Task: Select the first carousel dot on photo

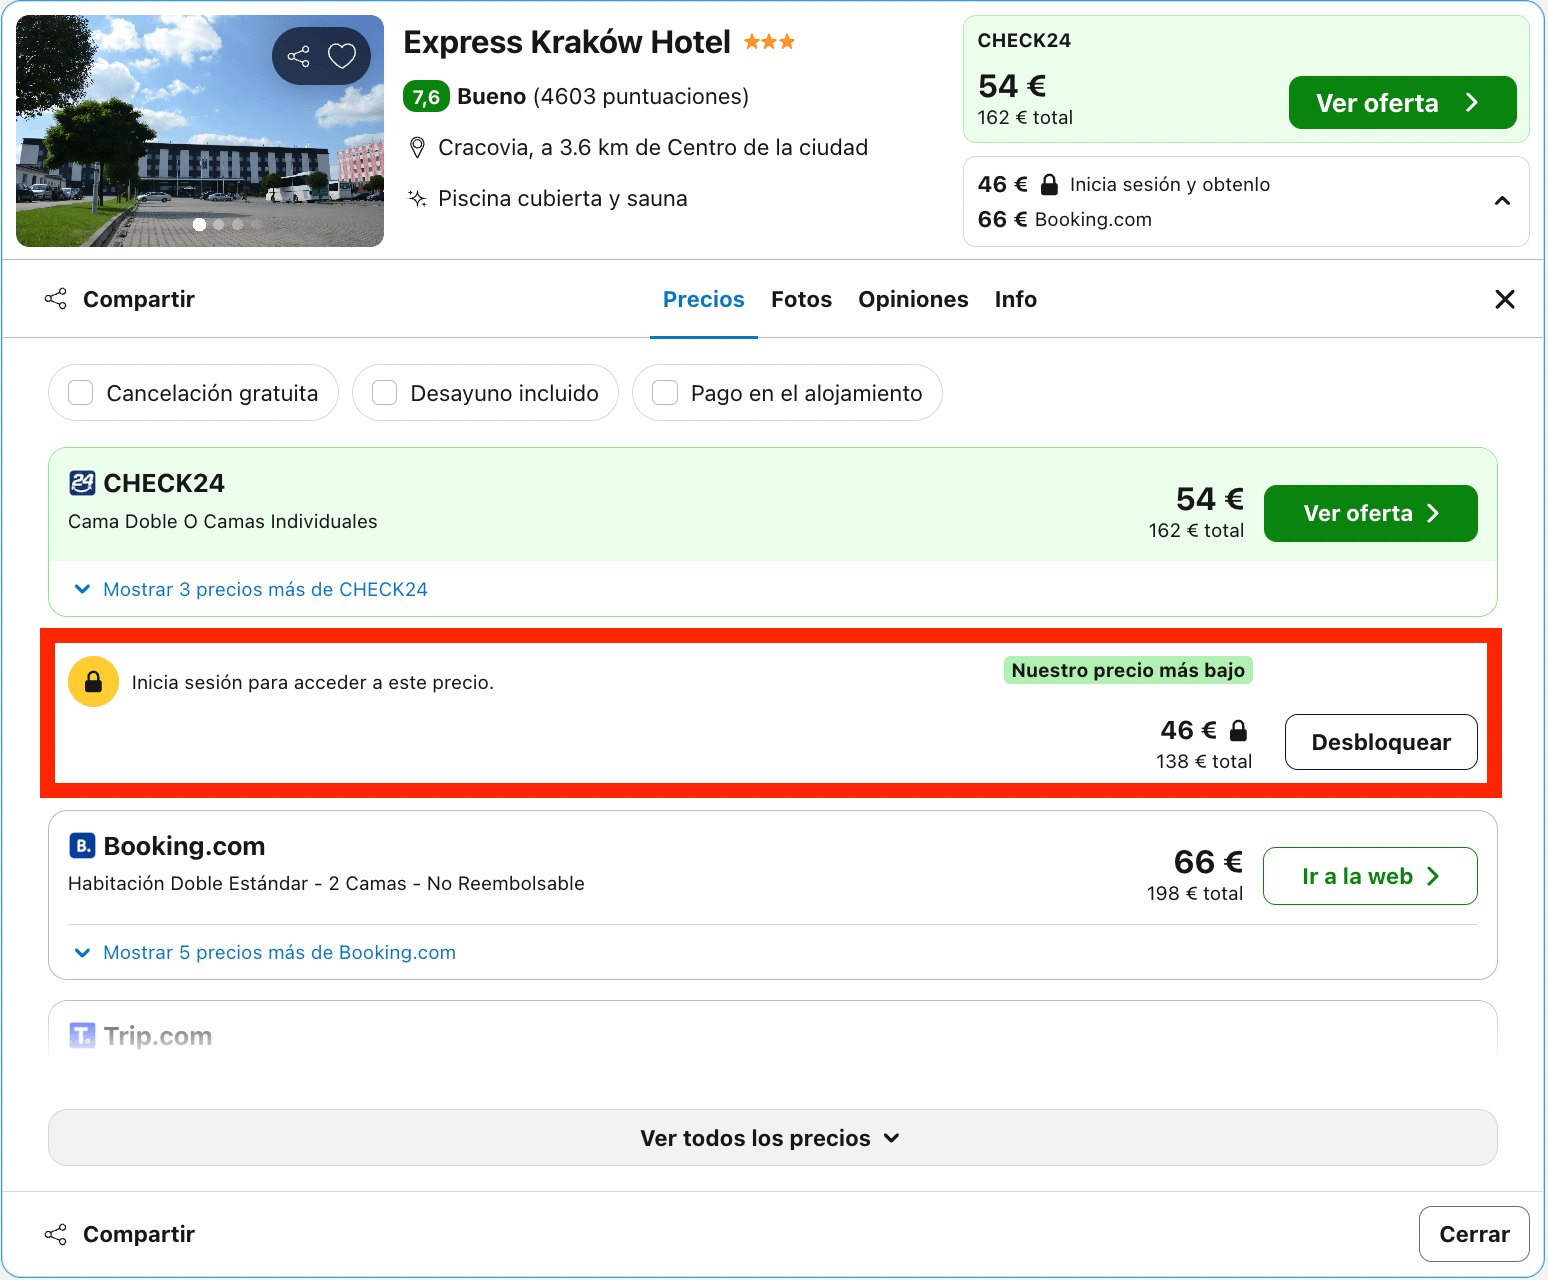Action: pyautogui.click(x=200, y=224)
